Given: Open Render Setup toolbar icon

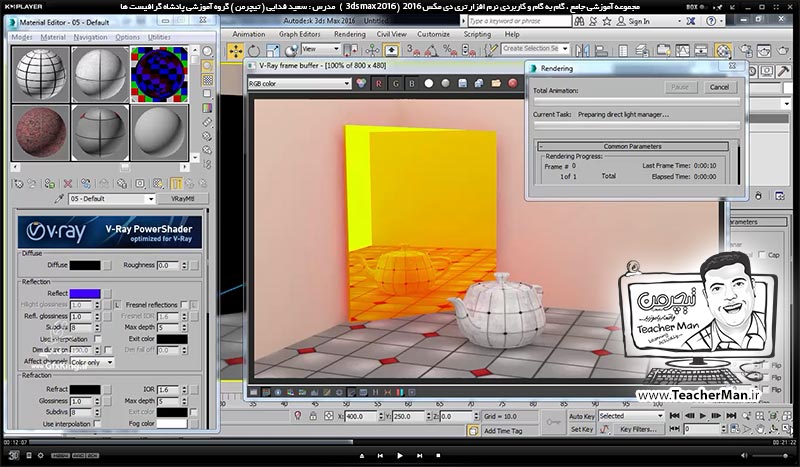Looking at the screenshot, I should click(745, 50).
